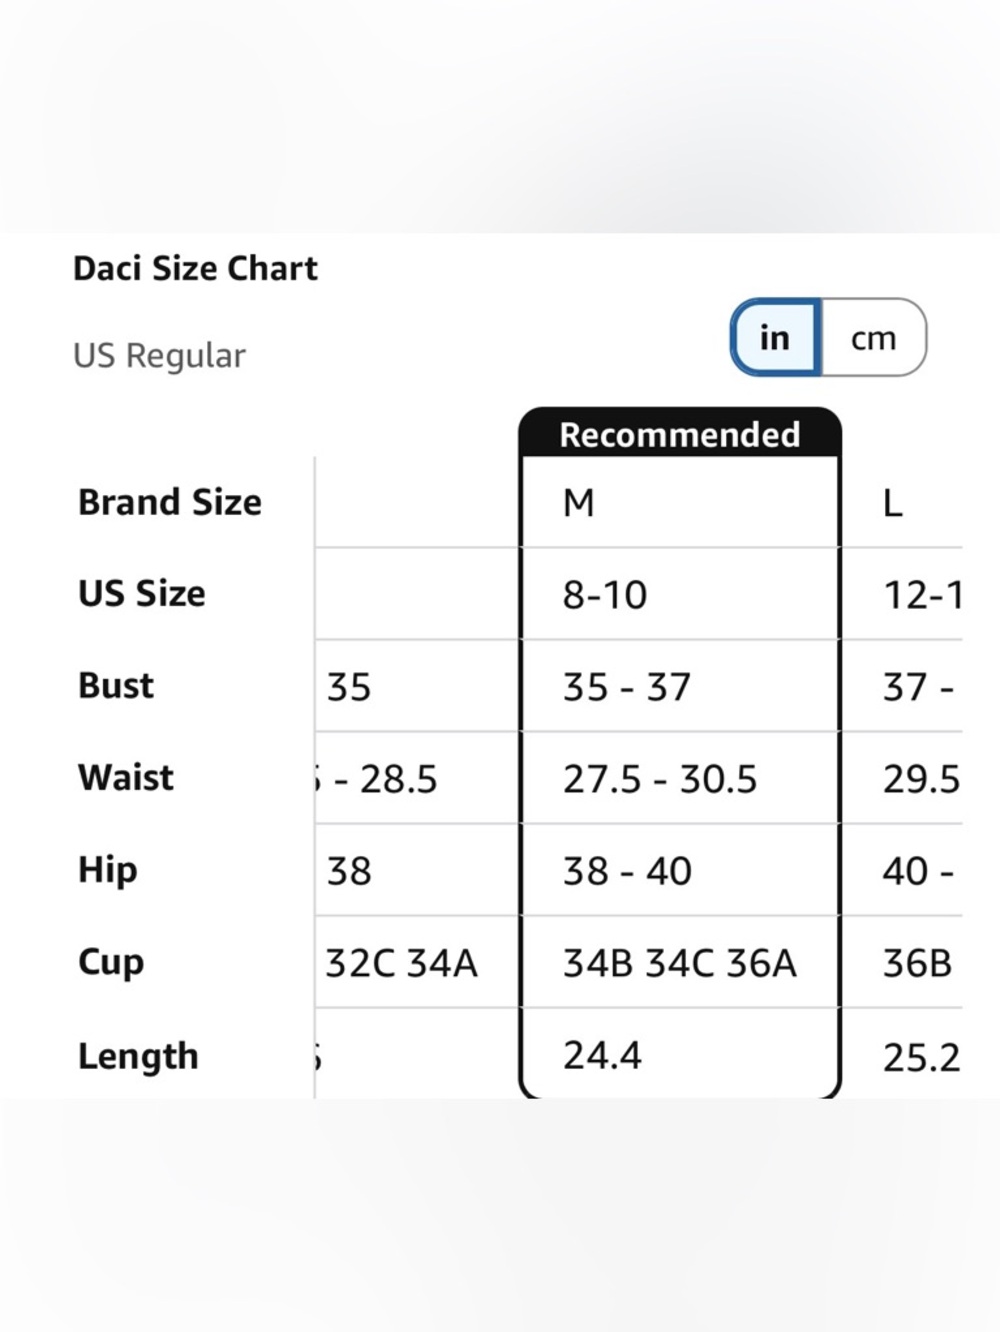Click the Cup 34B 34C 36A cell
Screen dimensions: 1000x1332
680,963
